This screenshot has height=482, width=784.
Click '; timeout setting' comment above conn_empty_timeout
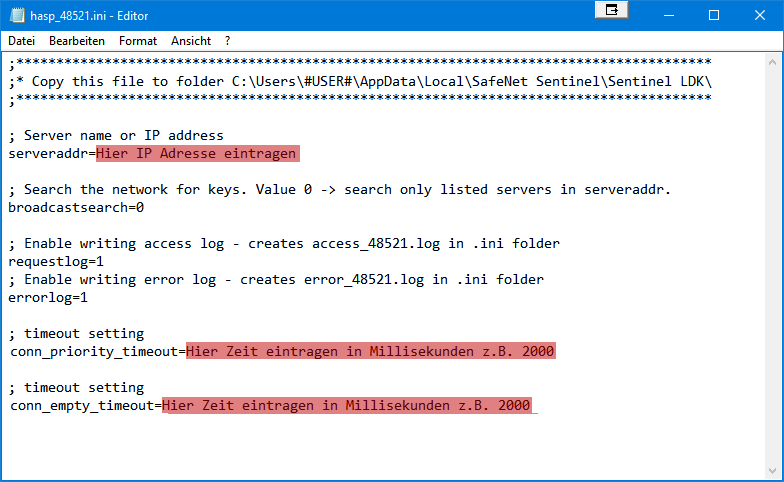click(x=76, y=388)
